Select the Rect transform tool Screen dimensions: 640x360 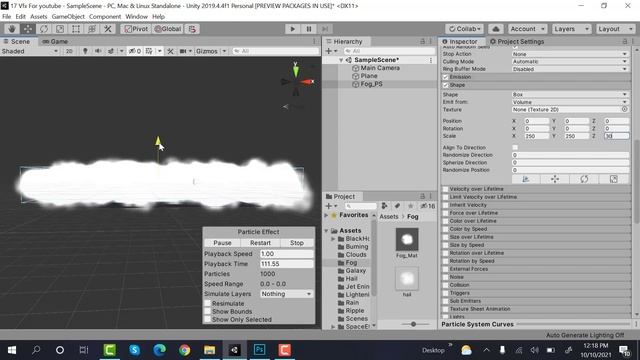(76, 29)
